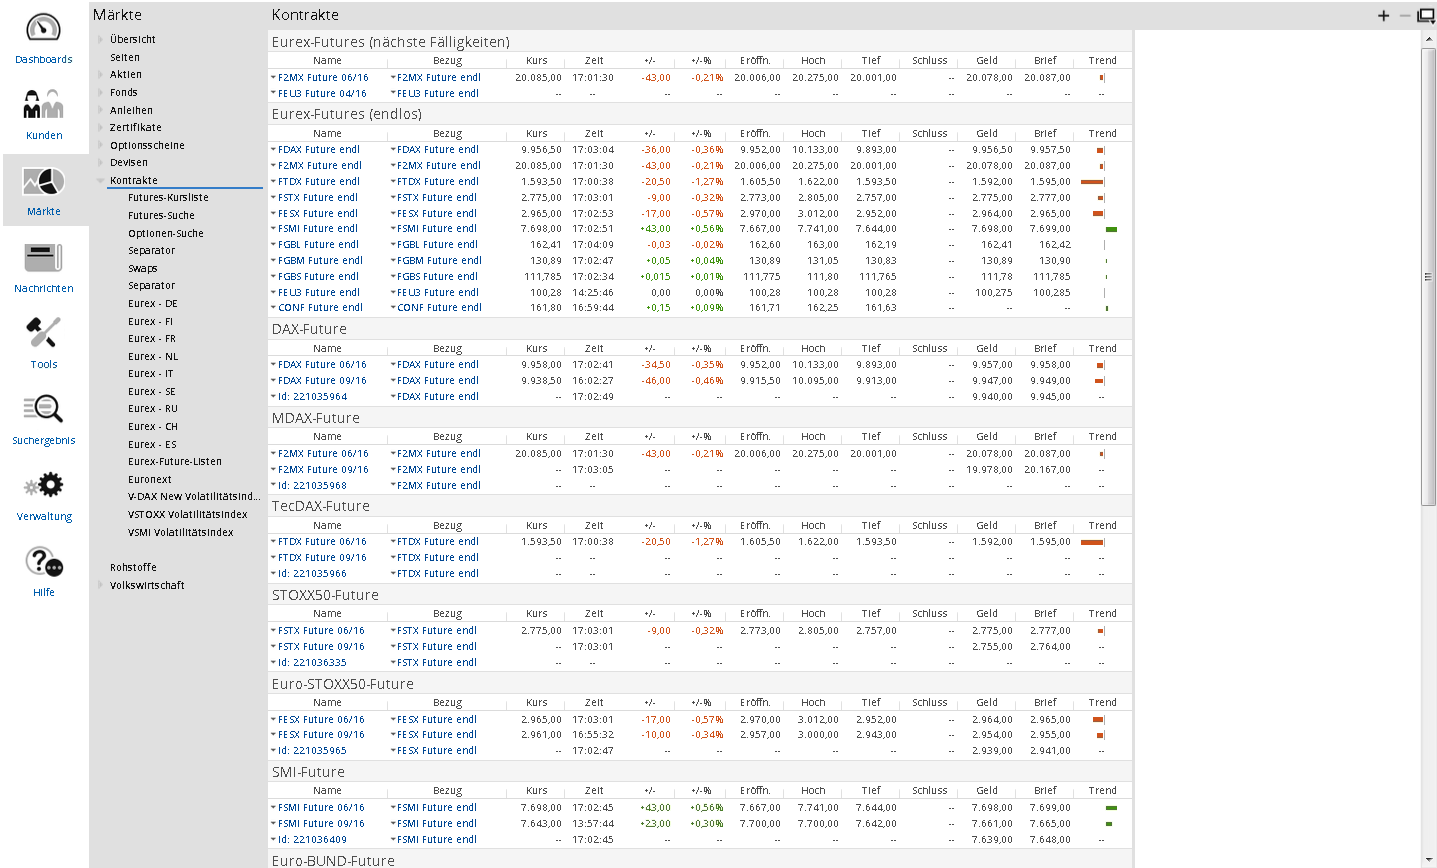
Task: Click the vertical scrollbar on the right
Action: 1428,278
